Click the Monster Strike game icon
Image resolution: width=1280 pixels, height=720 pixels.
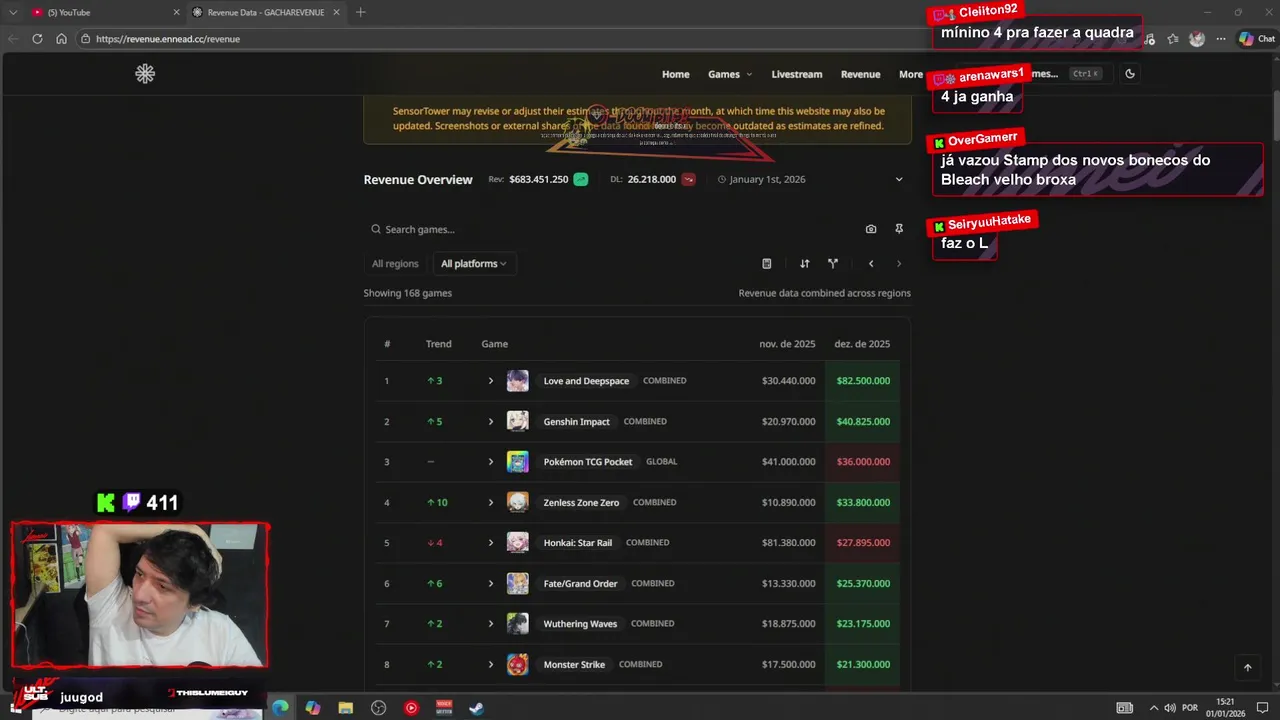point(517,665)
